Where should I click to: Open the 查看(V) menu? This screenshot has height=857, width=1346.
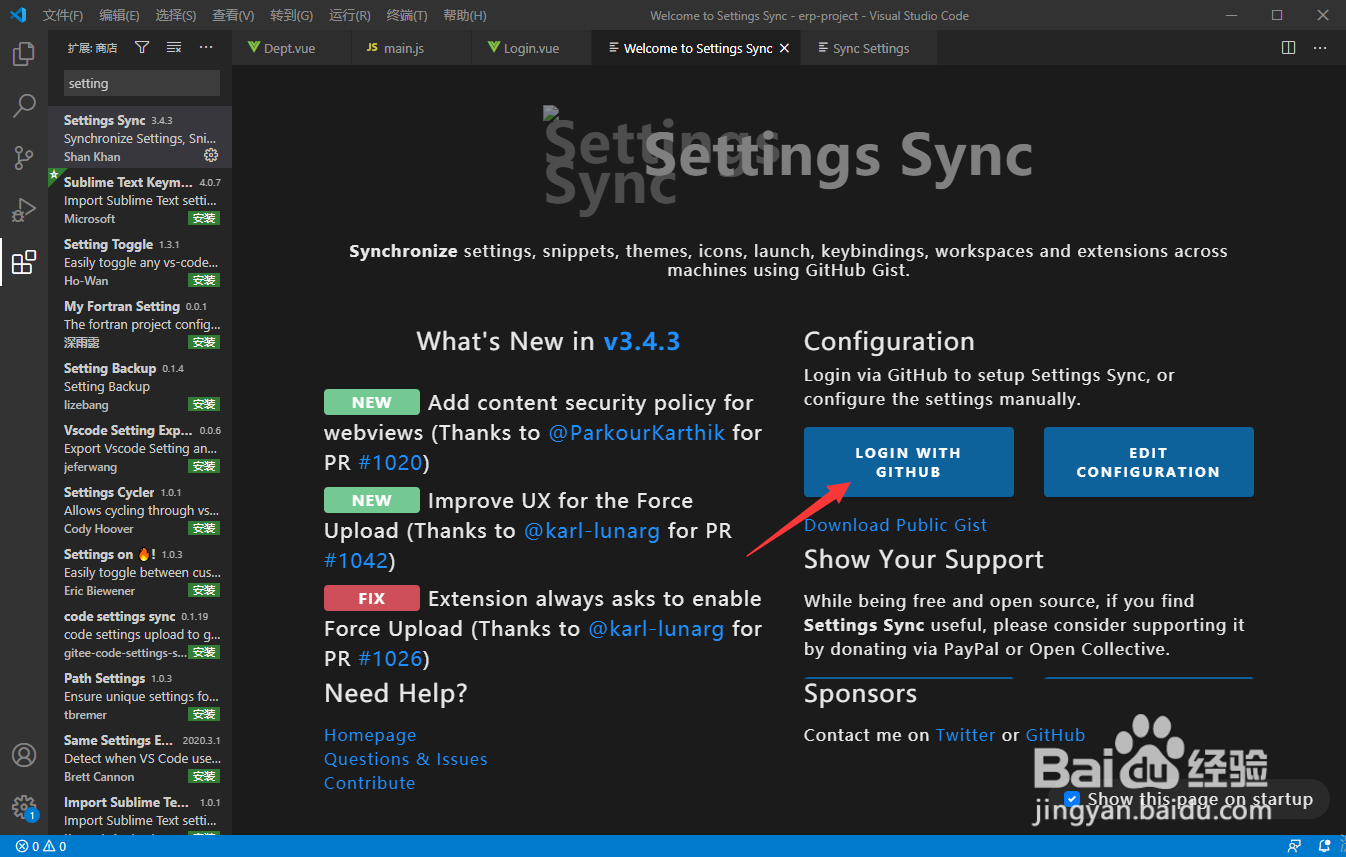tap(233, 15)
